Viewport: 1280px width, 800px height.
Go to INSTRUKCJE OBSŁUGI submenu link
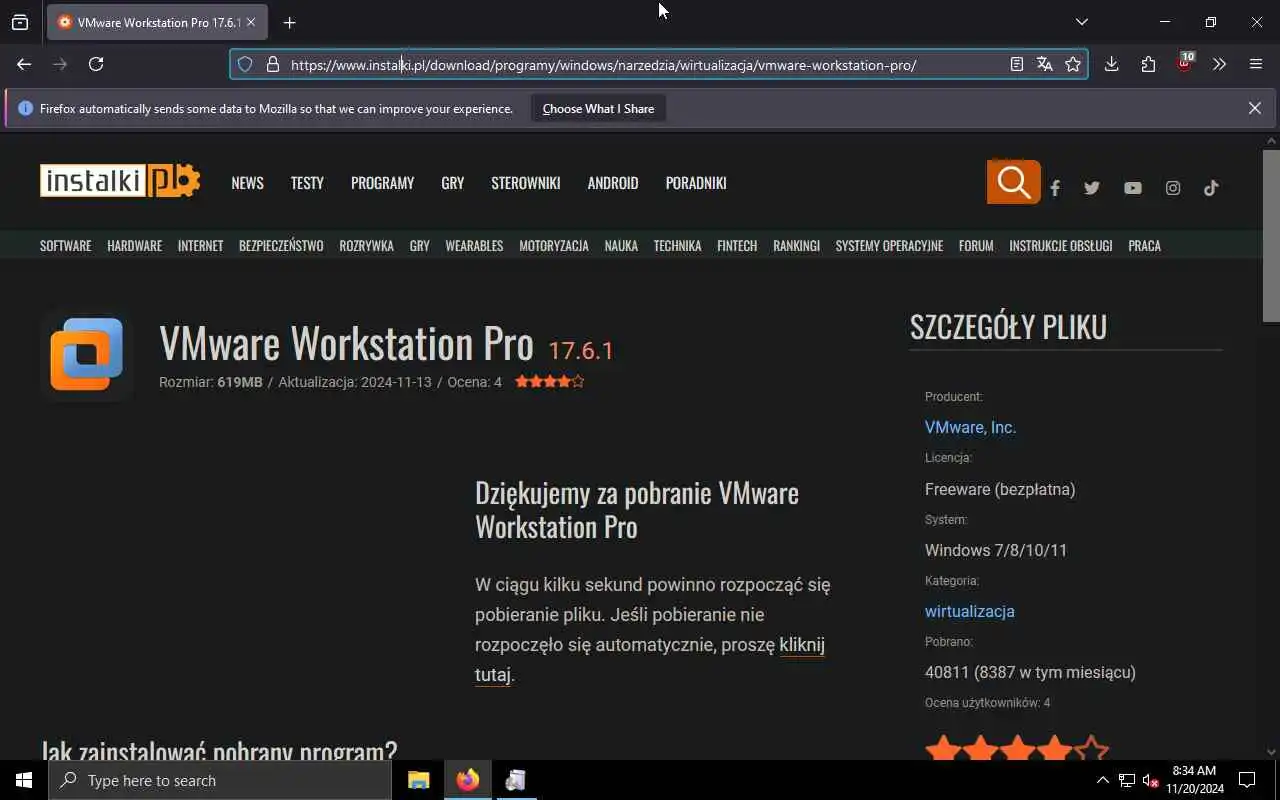[1060, 246]
